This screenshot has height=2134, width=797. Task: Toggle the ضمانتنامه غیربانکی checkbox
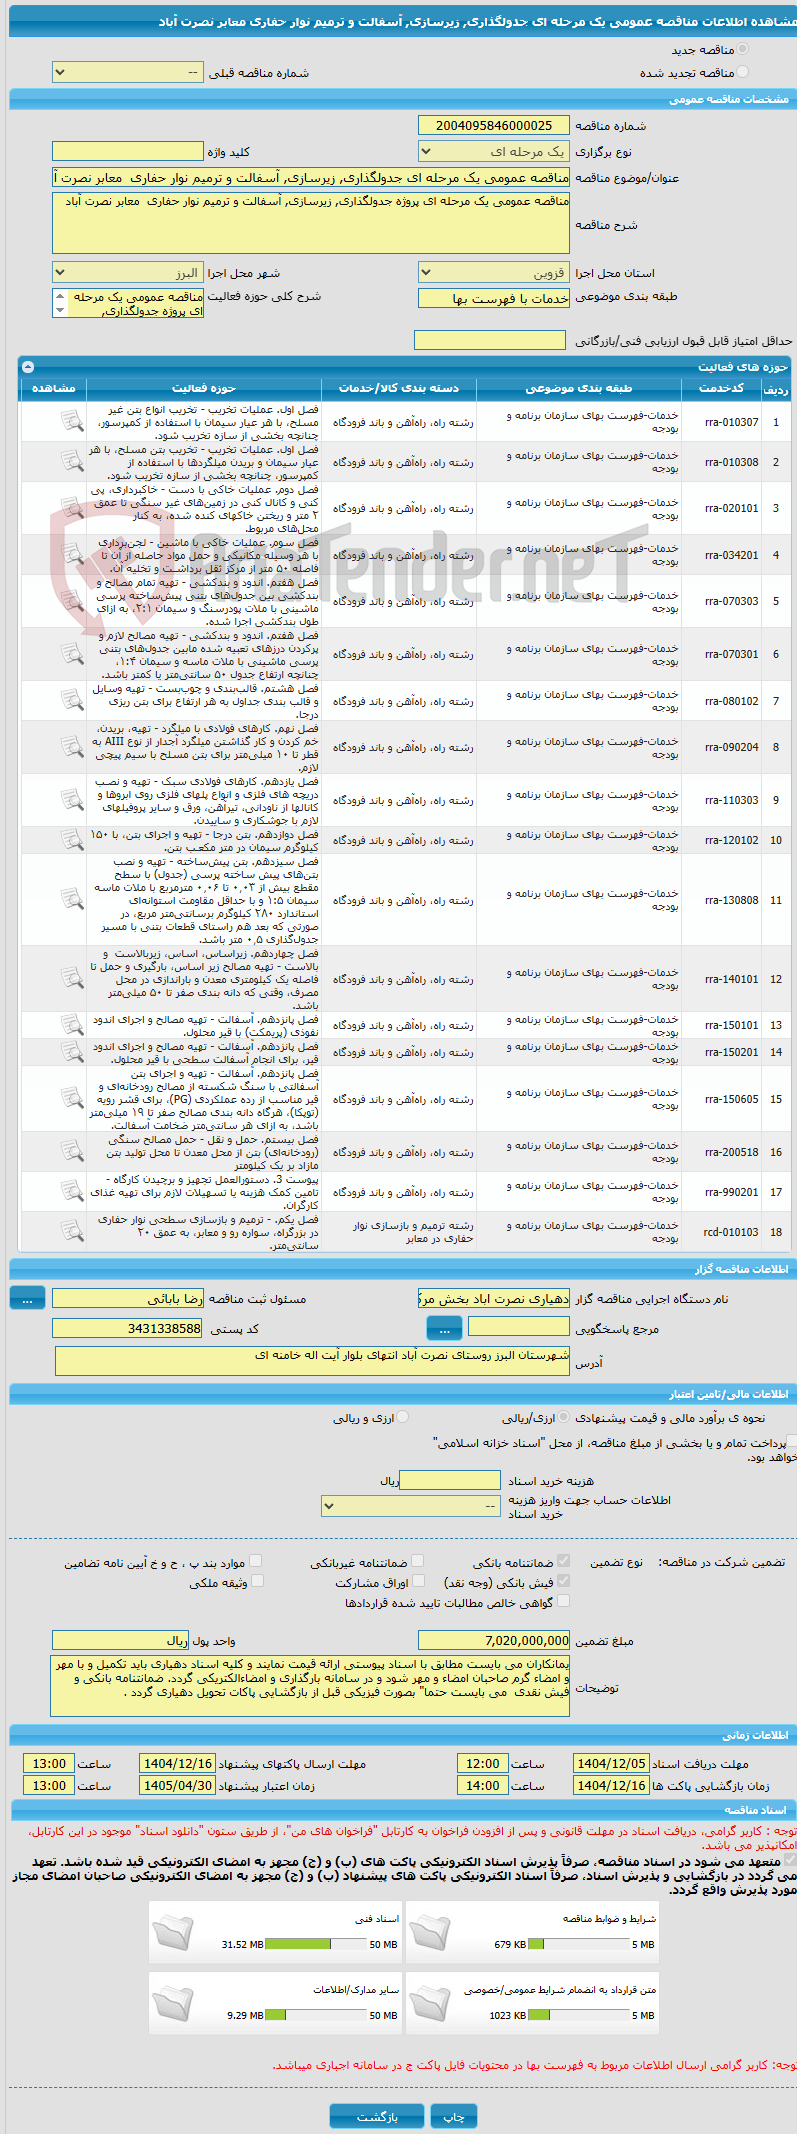(x=417, y=1561)
